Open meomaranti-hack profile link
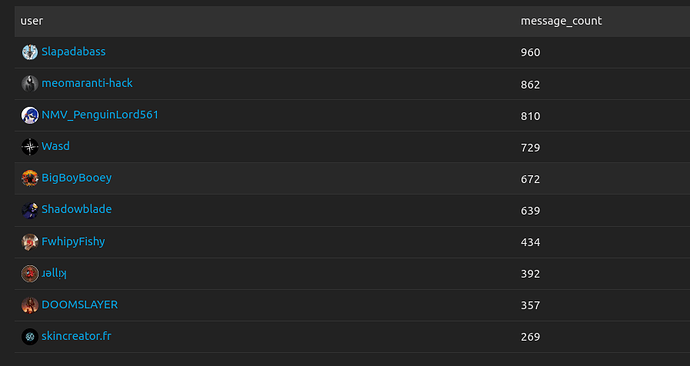690x366 pixels. pyautogui.click(x=87, y=83)
